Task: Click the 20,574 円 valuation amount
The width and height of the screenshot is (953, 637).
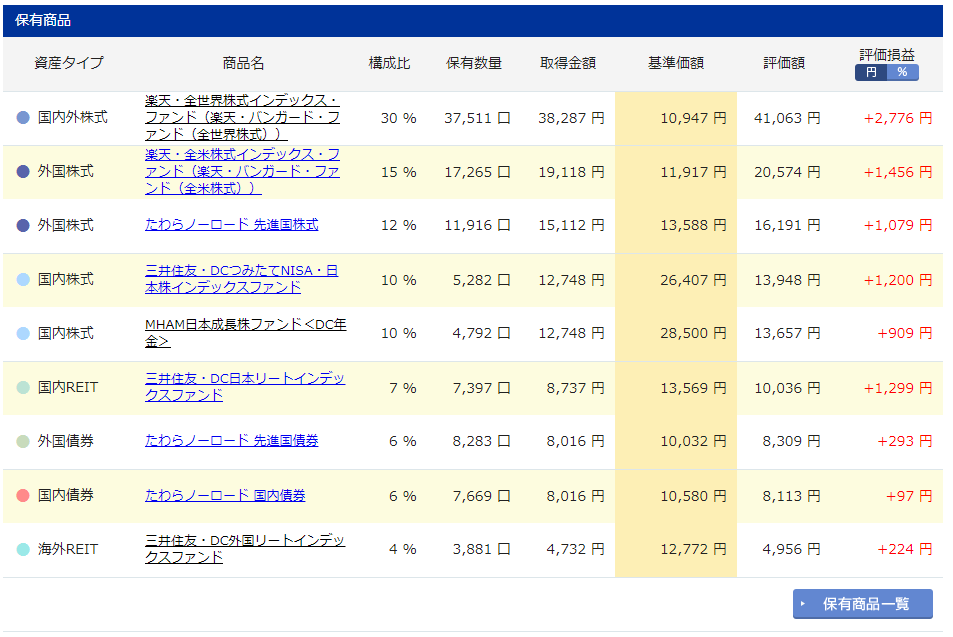Action: coord(788,172)
